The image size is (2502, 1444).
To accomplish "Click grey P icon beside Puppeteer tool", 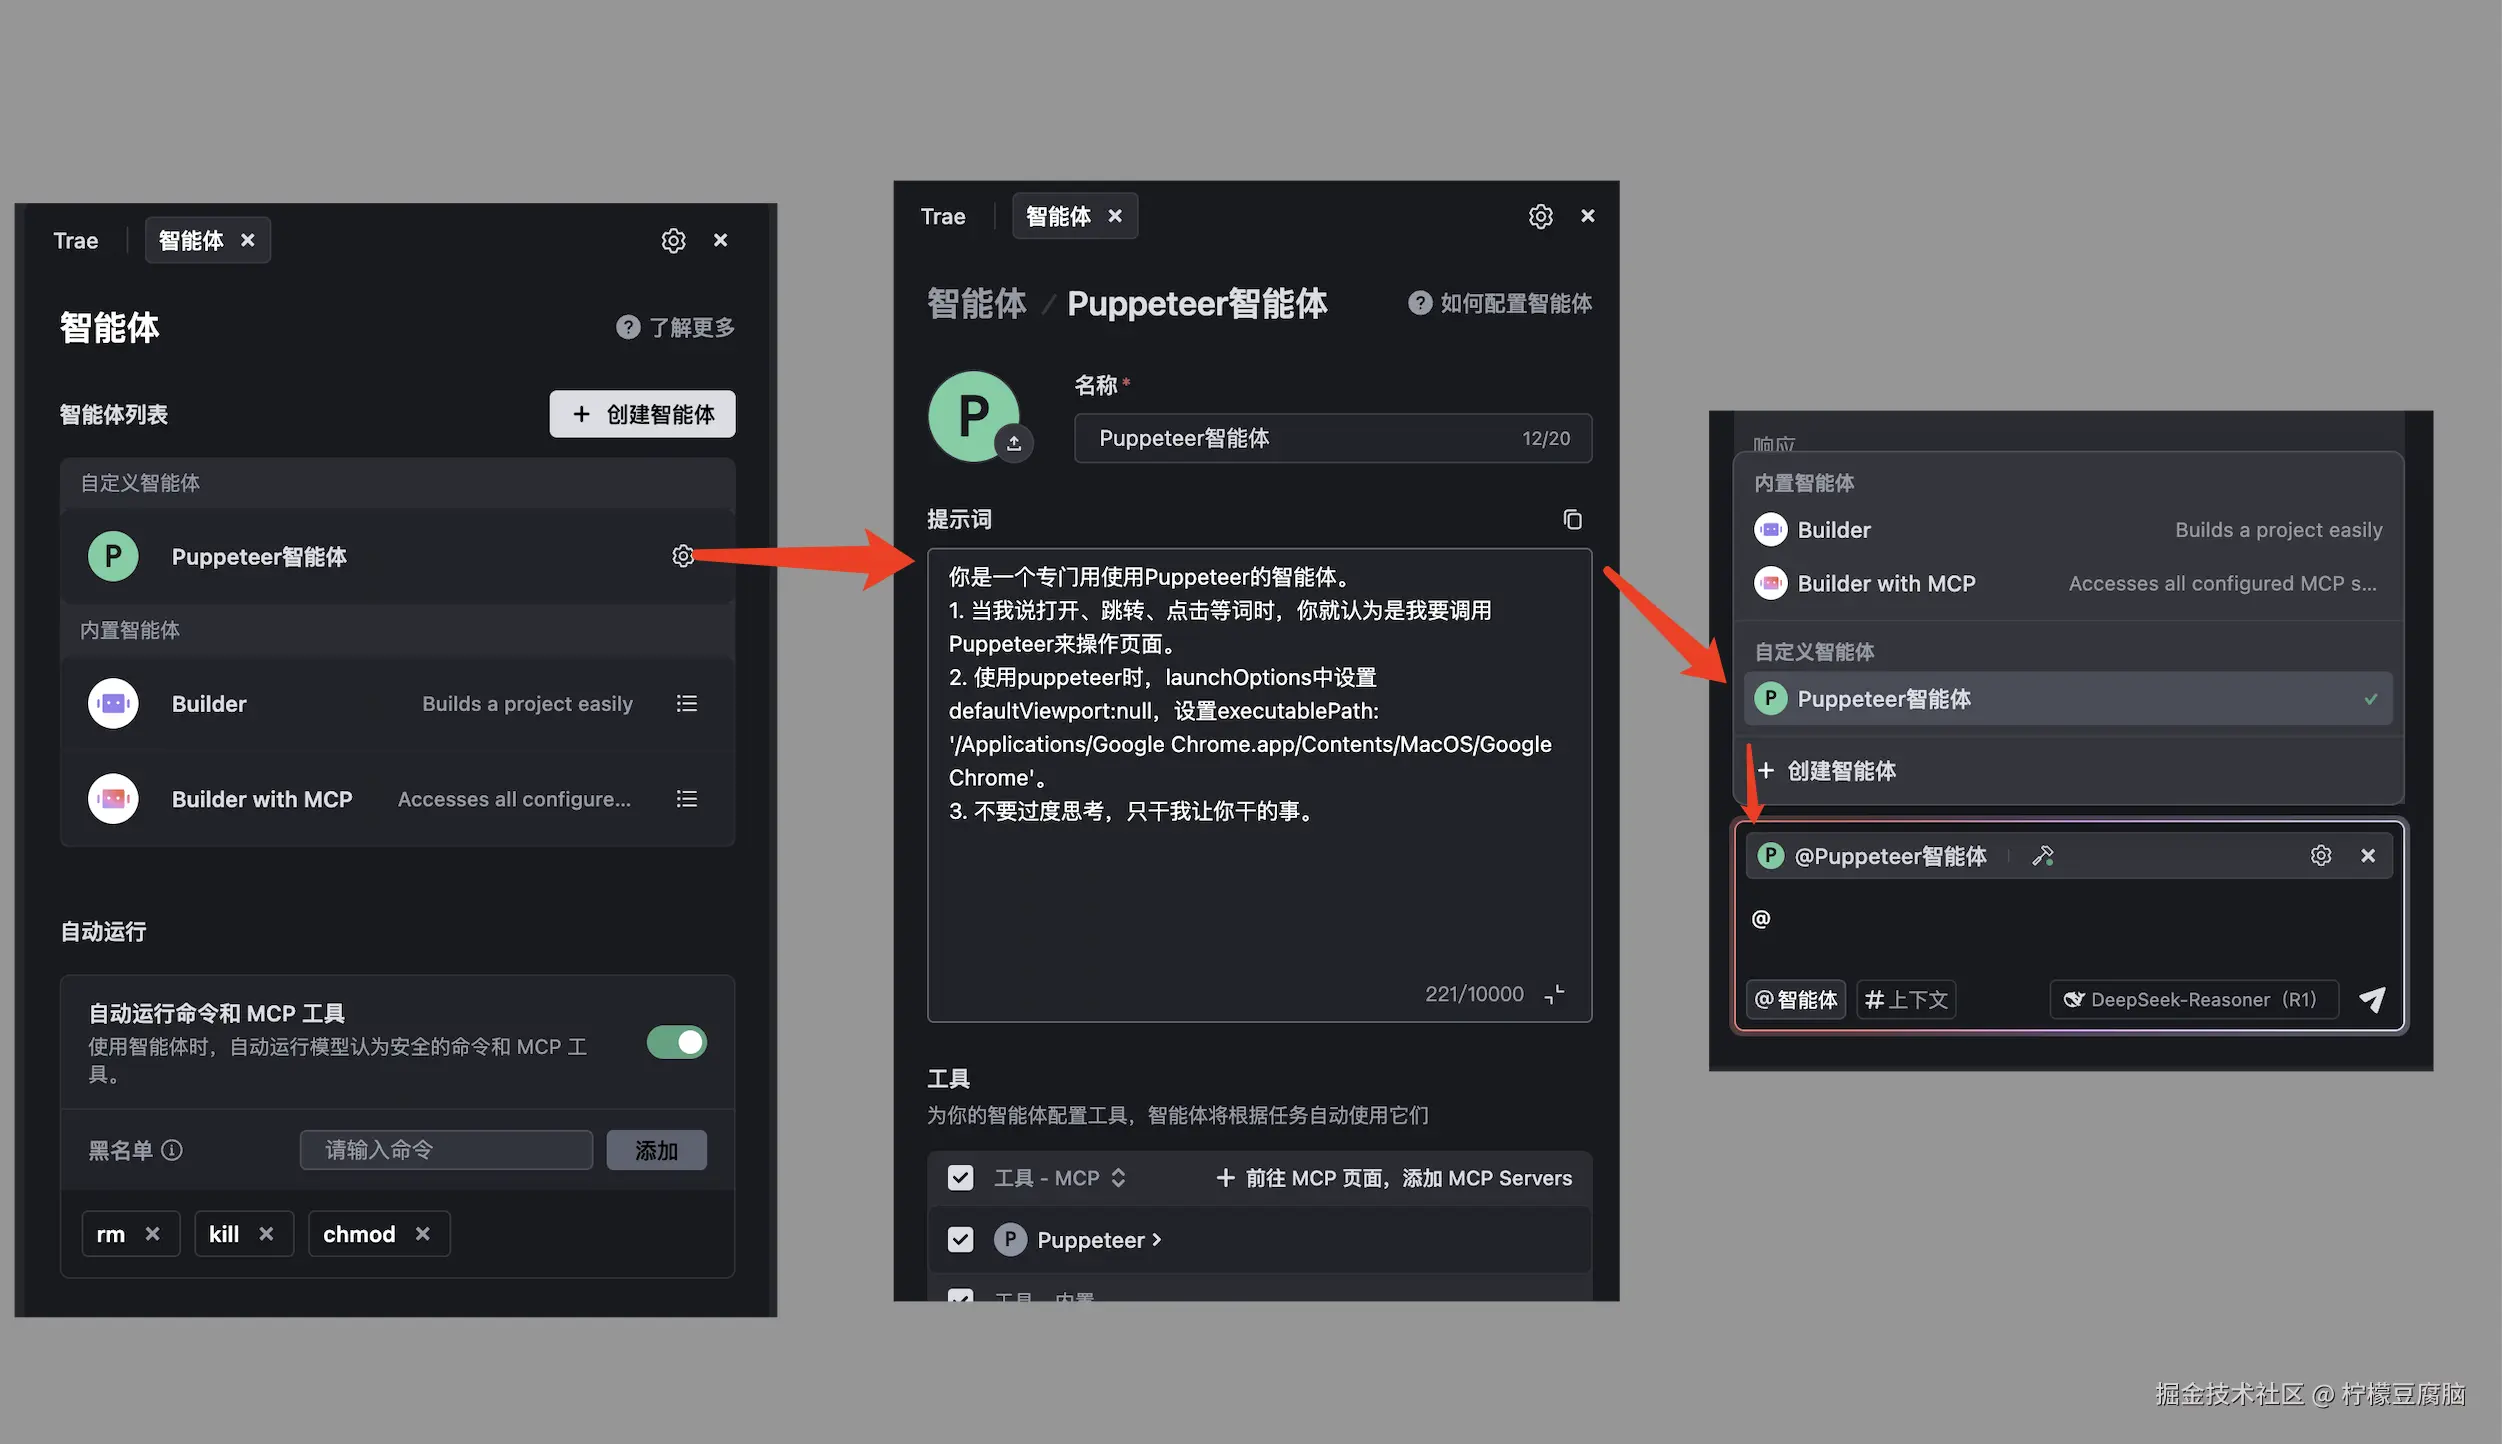I will coord(1010,1240).
